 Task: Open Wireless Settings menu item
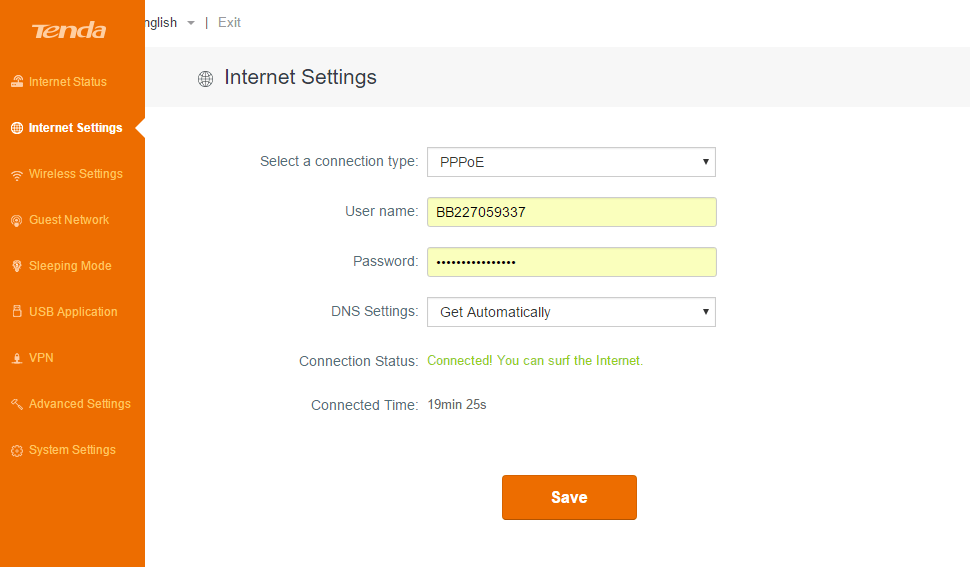[76, 174]
